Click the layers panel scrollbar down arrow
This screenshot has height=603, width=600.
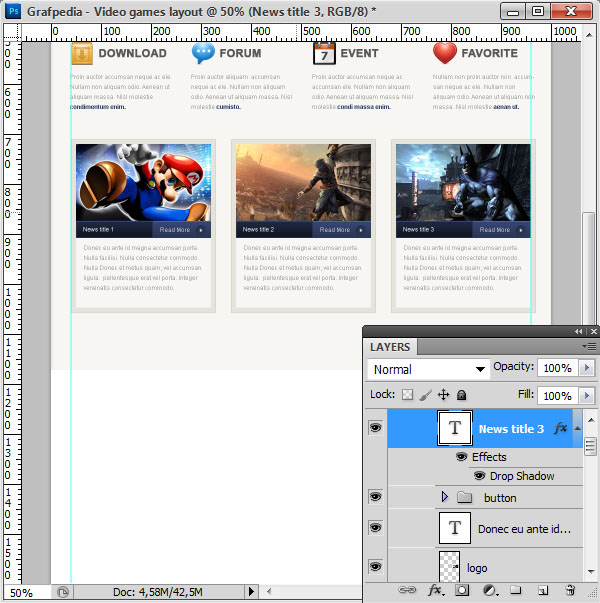591,572
